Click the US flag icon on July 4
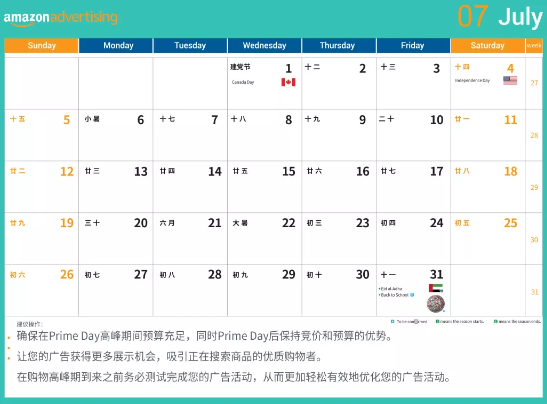The image size is (547, 404). (510, 81)
